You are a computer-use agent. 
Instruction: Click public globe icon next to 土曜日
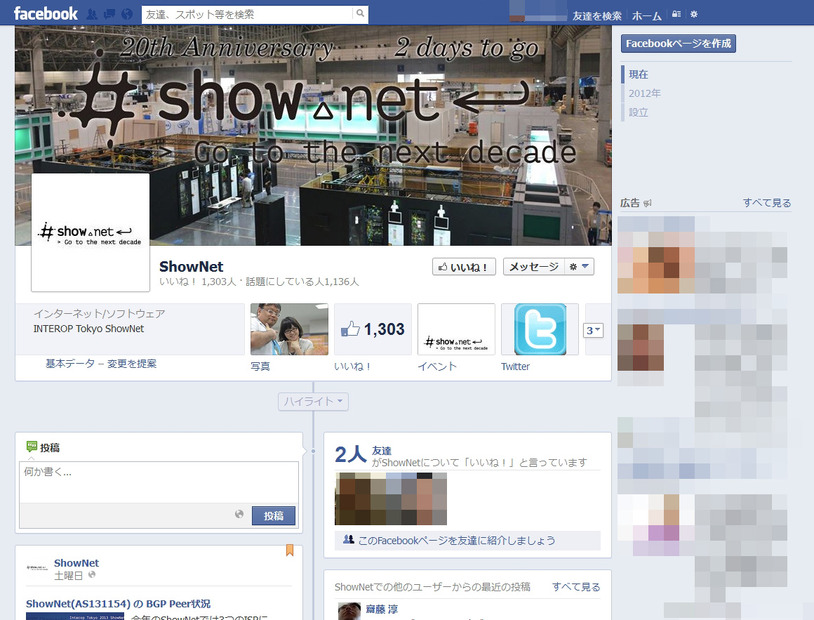92,575
